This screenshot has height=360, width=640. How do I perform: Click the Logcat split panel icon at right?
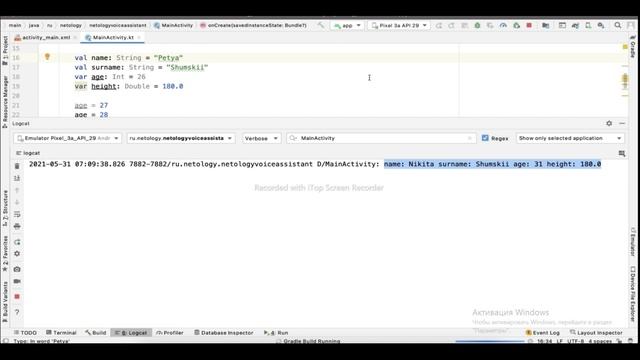622,153
